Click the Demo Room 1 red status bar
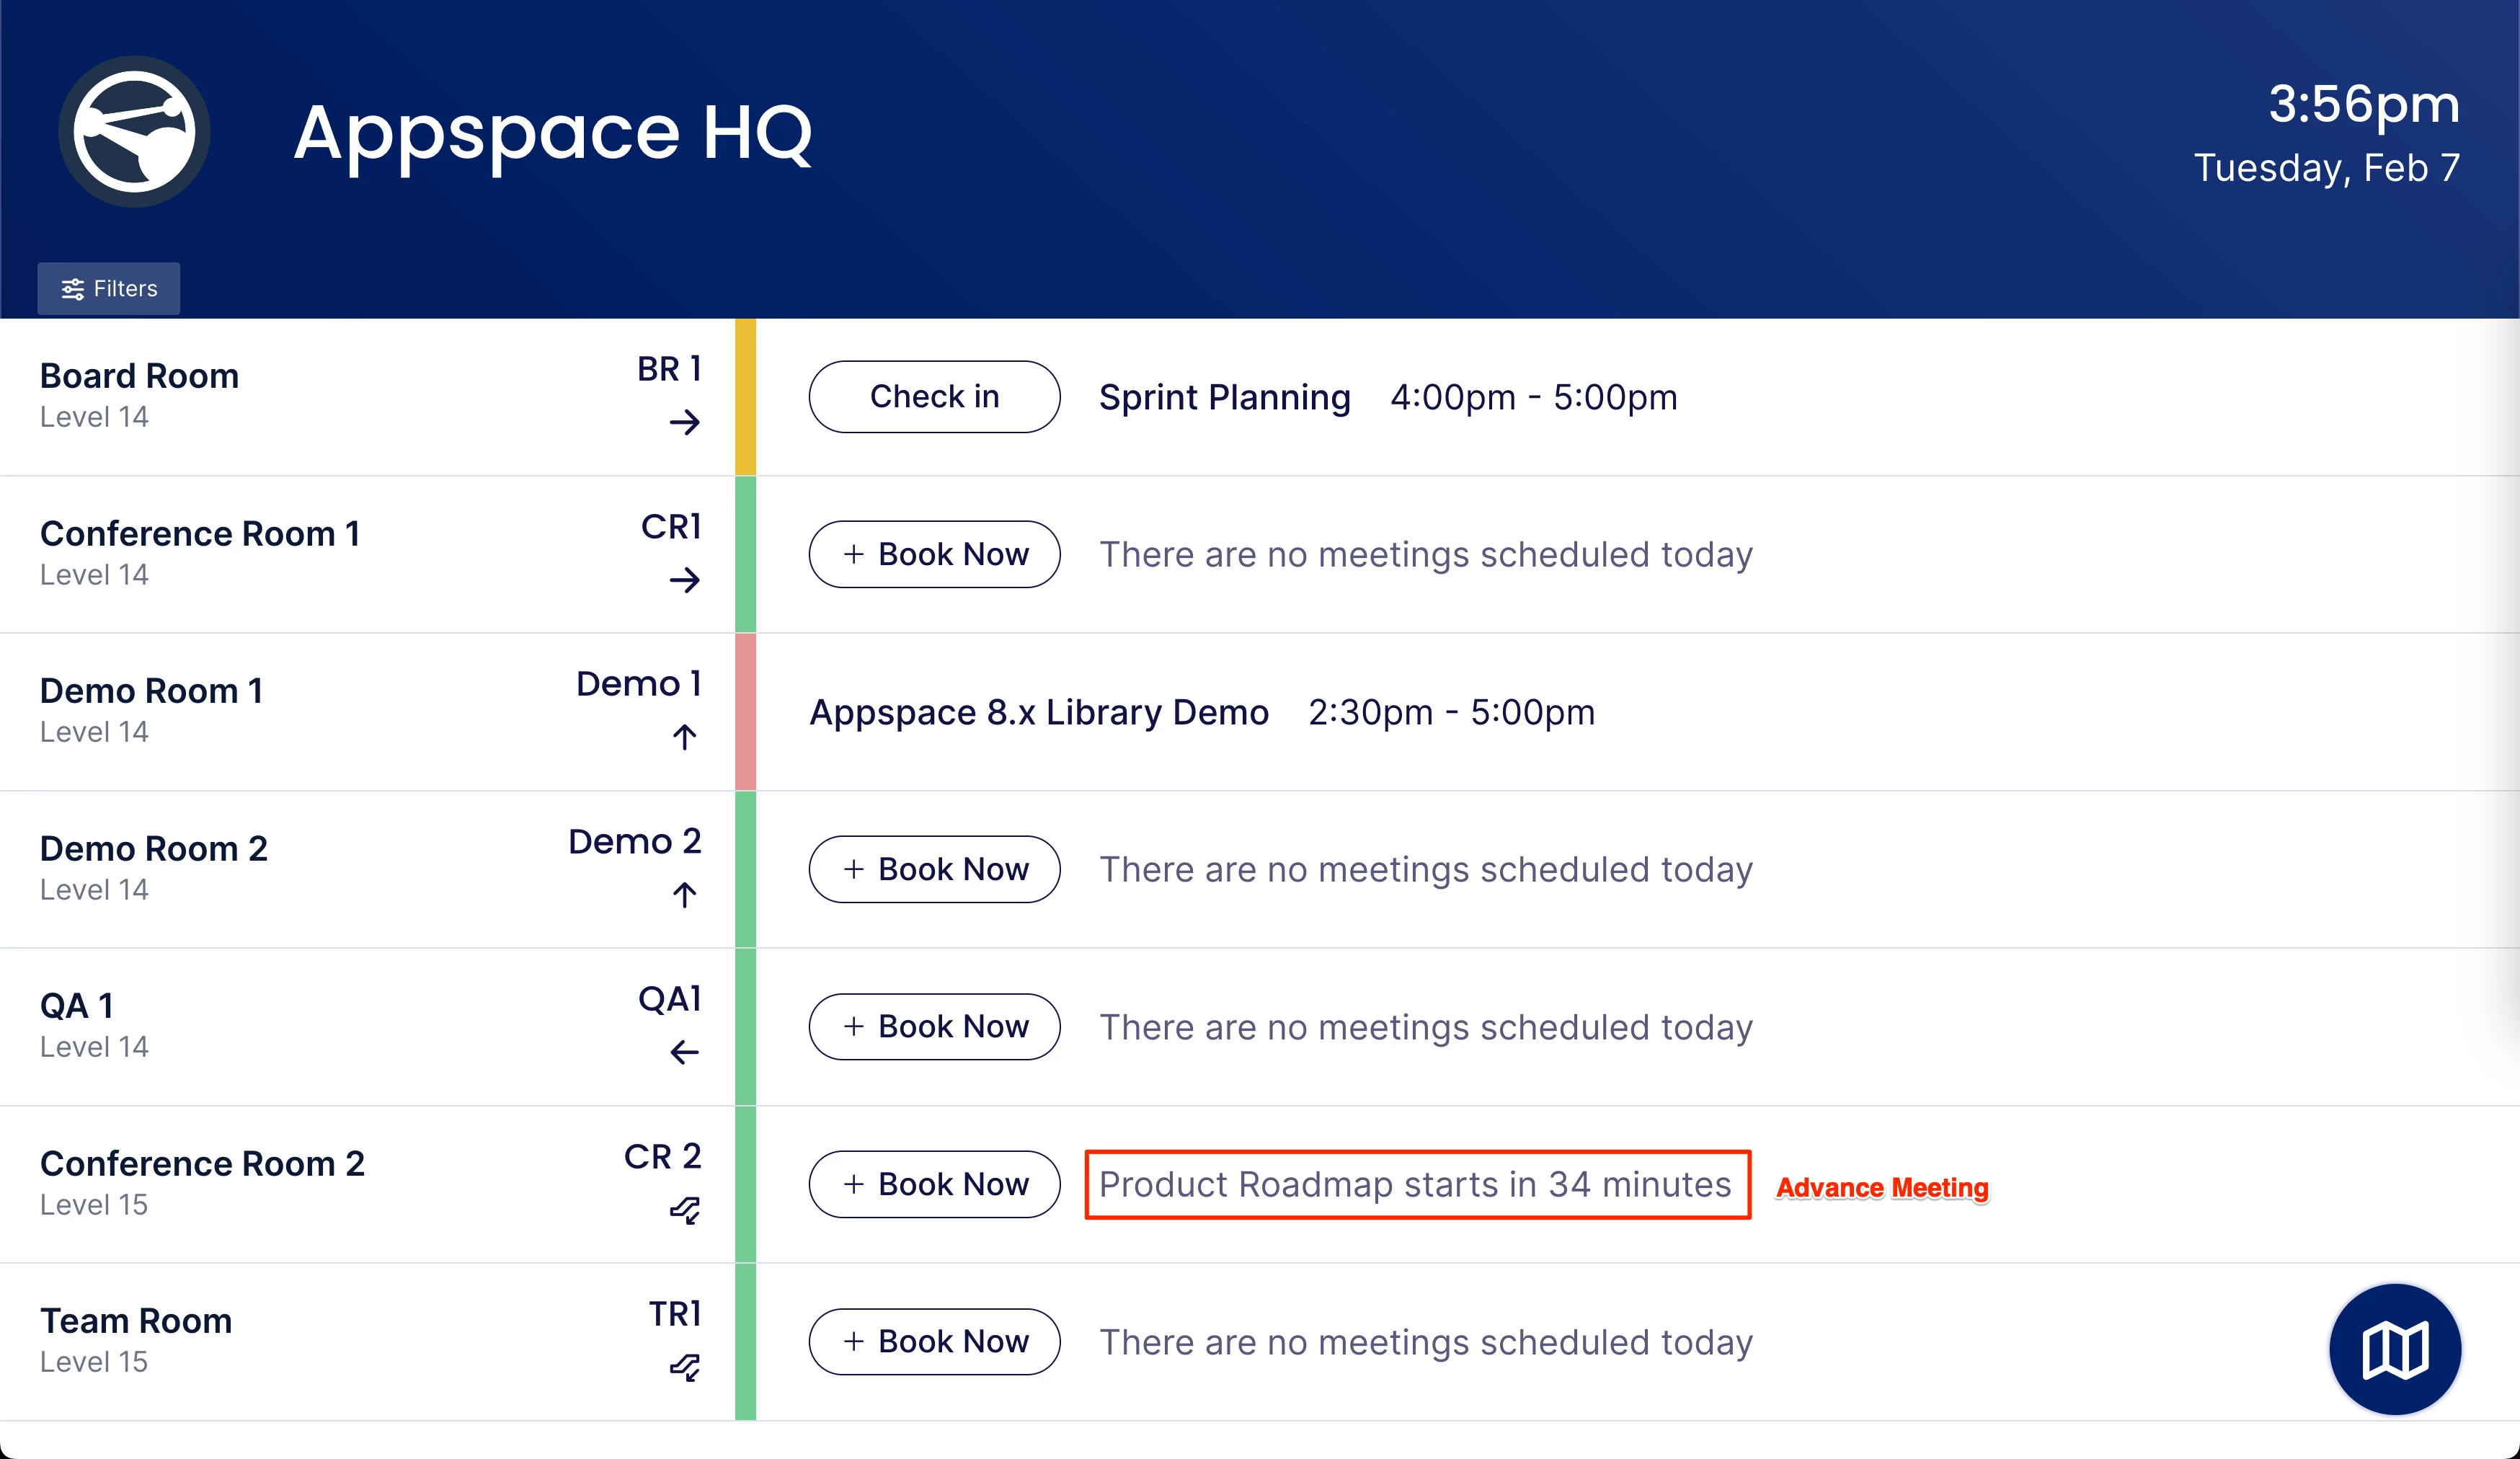This screenshot has width=2520, height=1459. pyautogui.click(x=745, y=712)
